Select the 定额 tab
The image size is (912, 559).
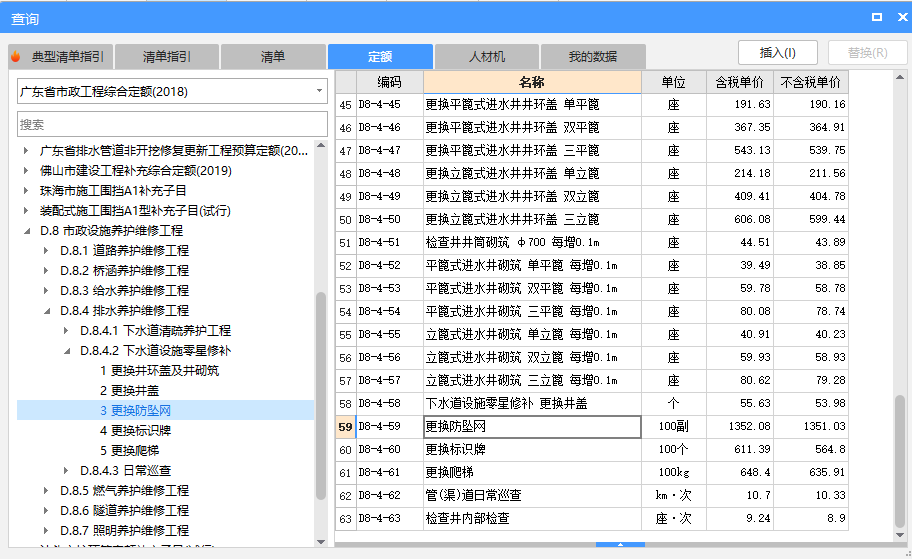pos(380,56)
